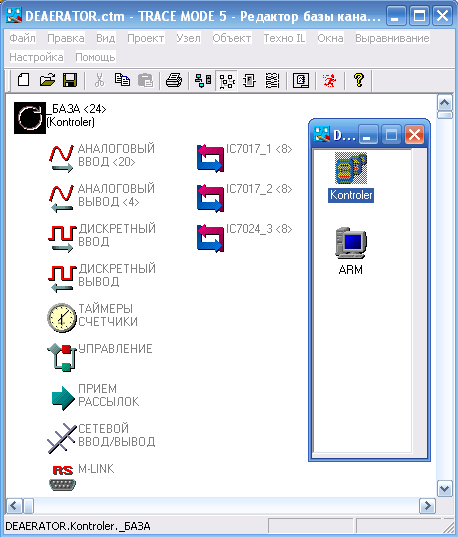Select the ARM computer node icon
The image size is (458, 537).
[x=351, y=243]
